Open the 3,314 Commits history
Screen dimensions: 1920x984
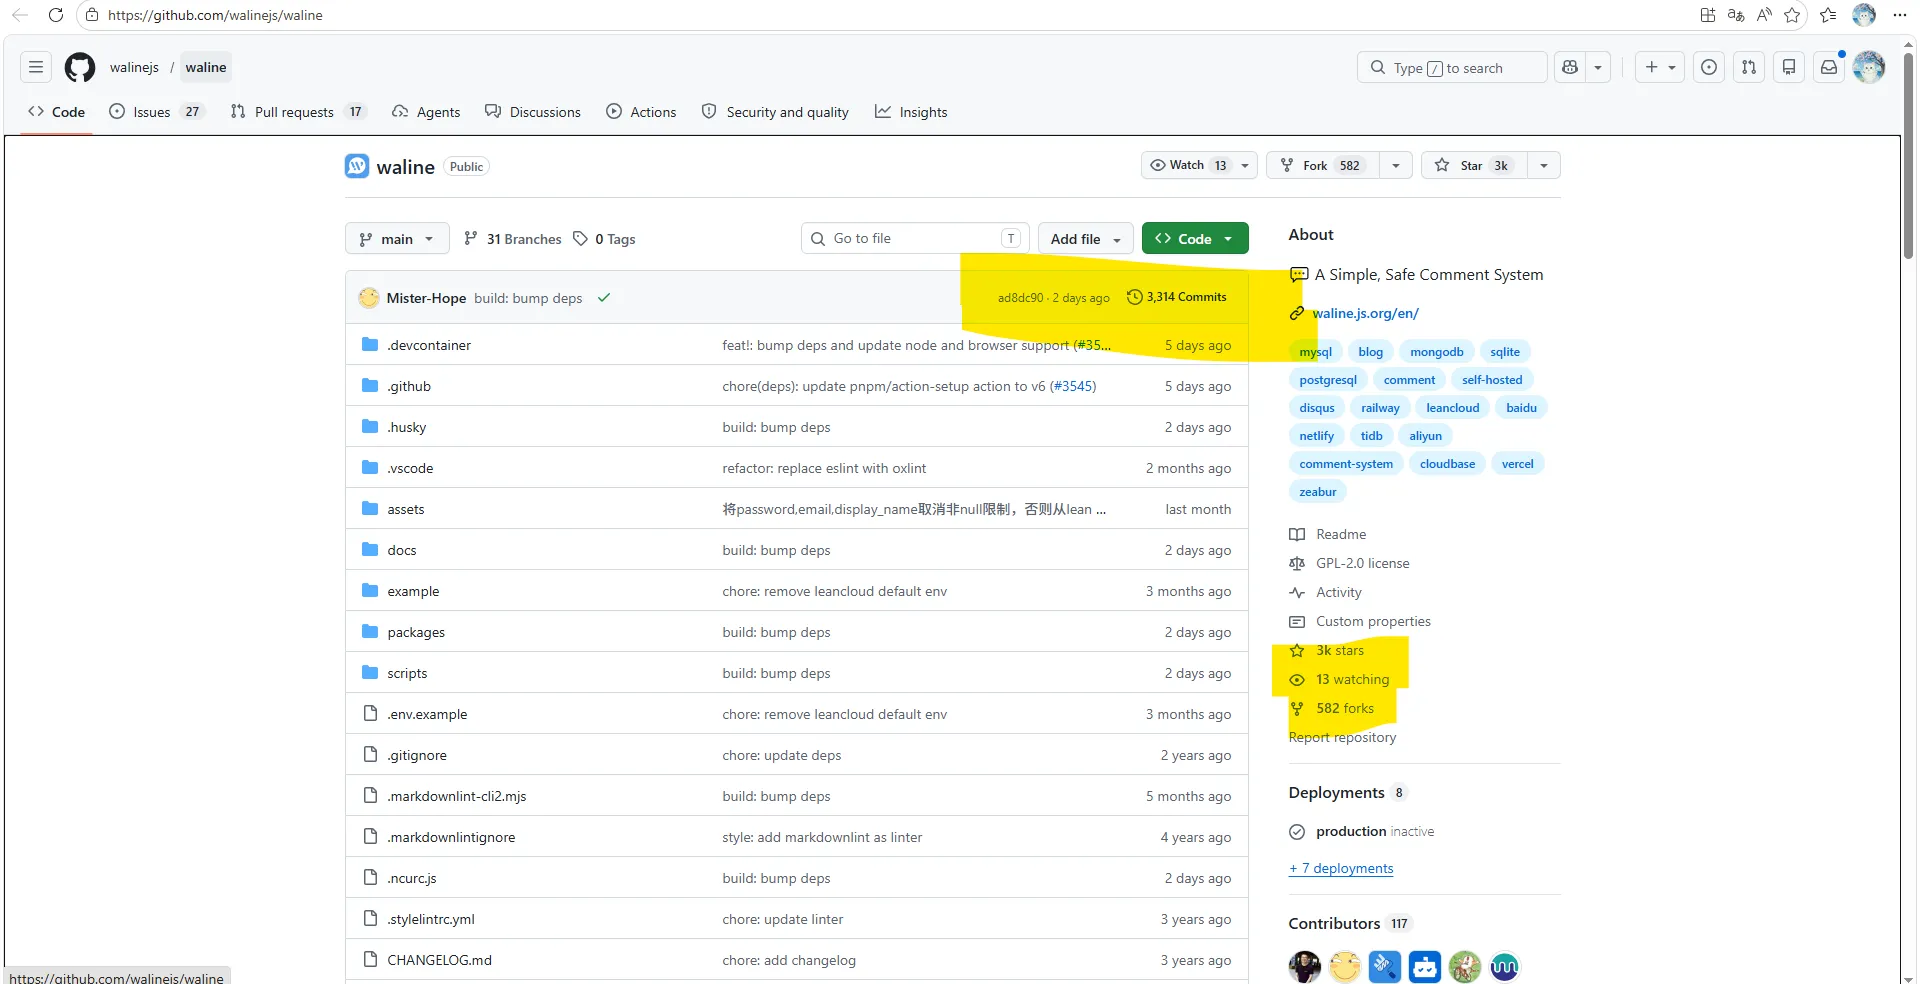1177,297
